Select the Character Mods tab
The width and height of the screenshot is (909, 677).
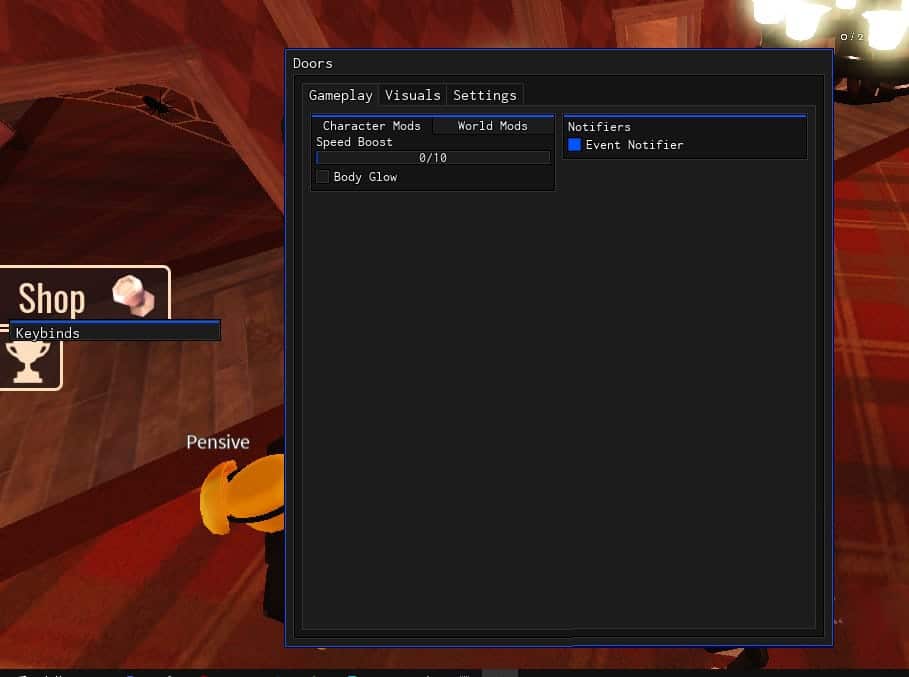coord(370,126)
